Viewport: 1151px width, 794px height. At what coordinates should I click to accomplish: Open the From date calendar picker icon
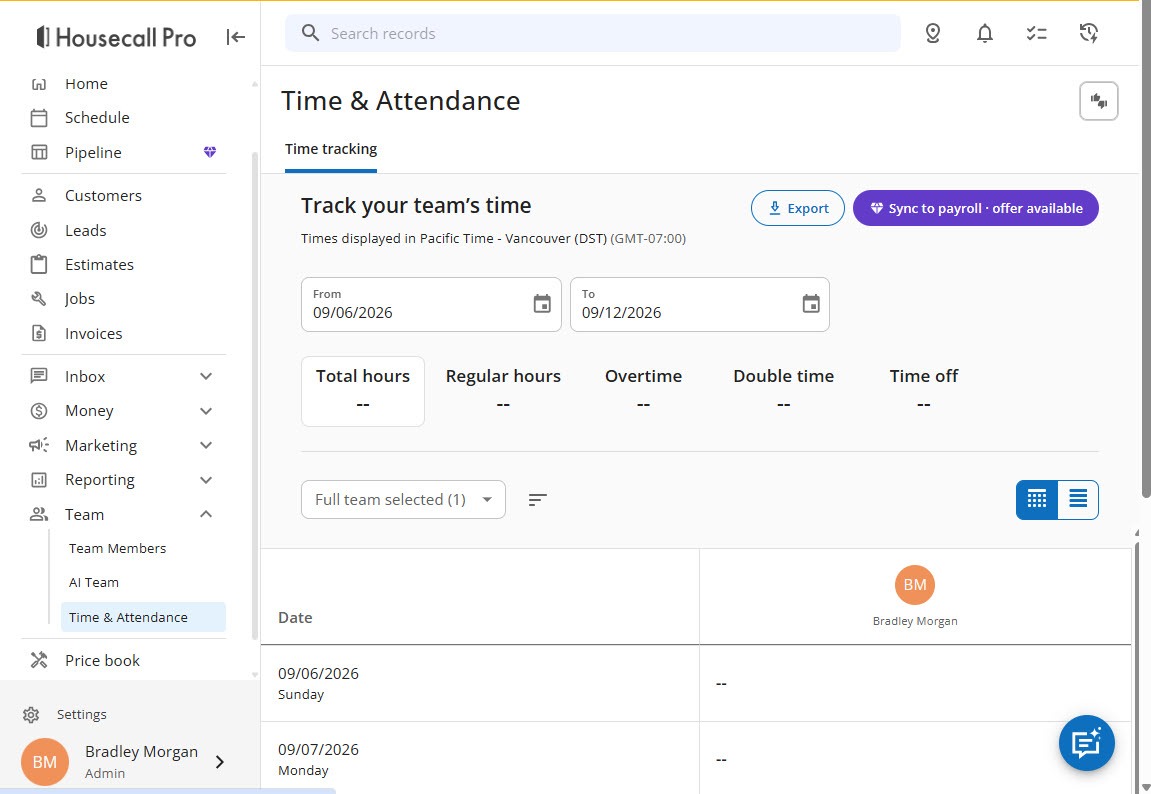tap(542, 304)
